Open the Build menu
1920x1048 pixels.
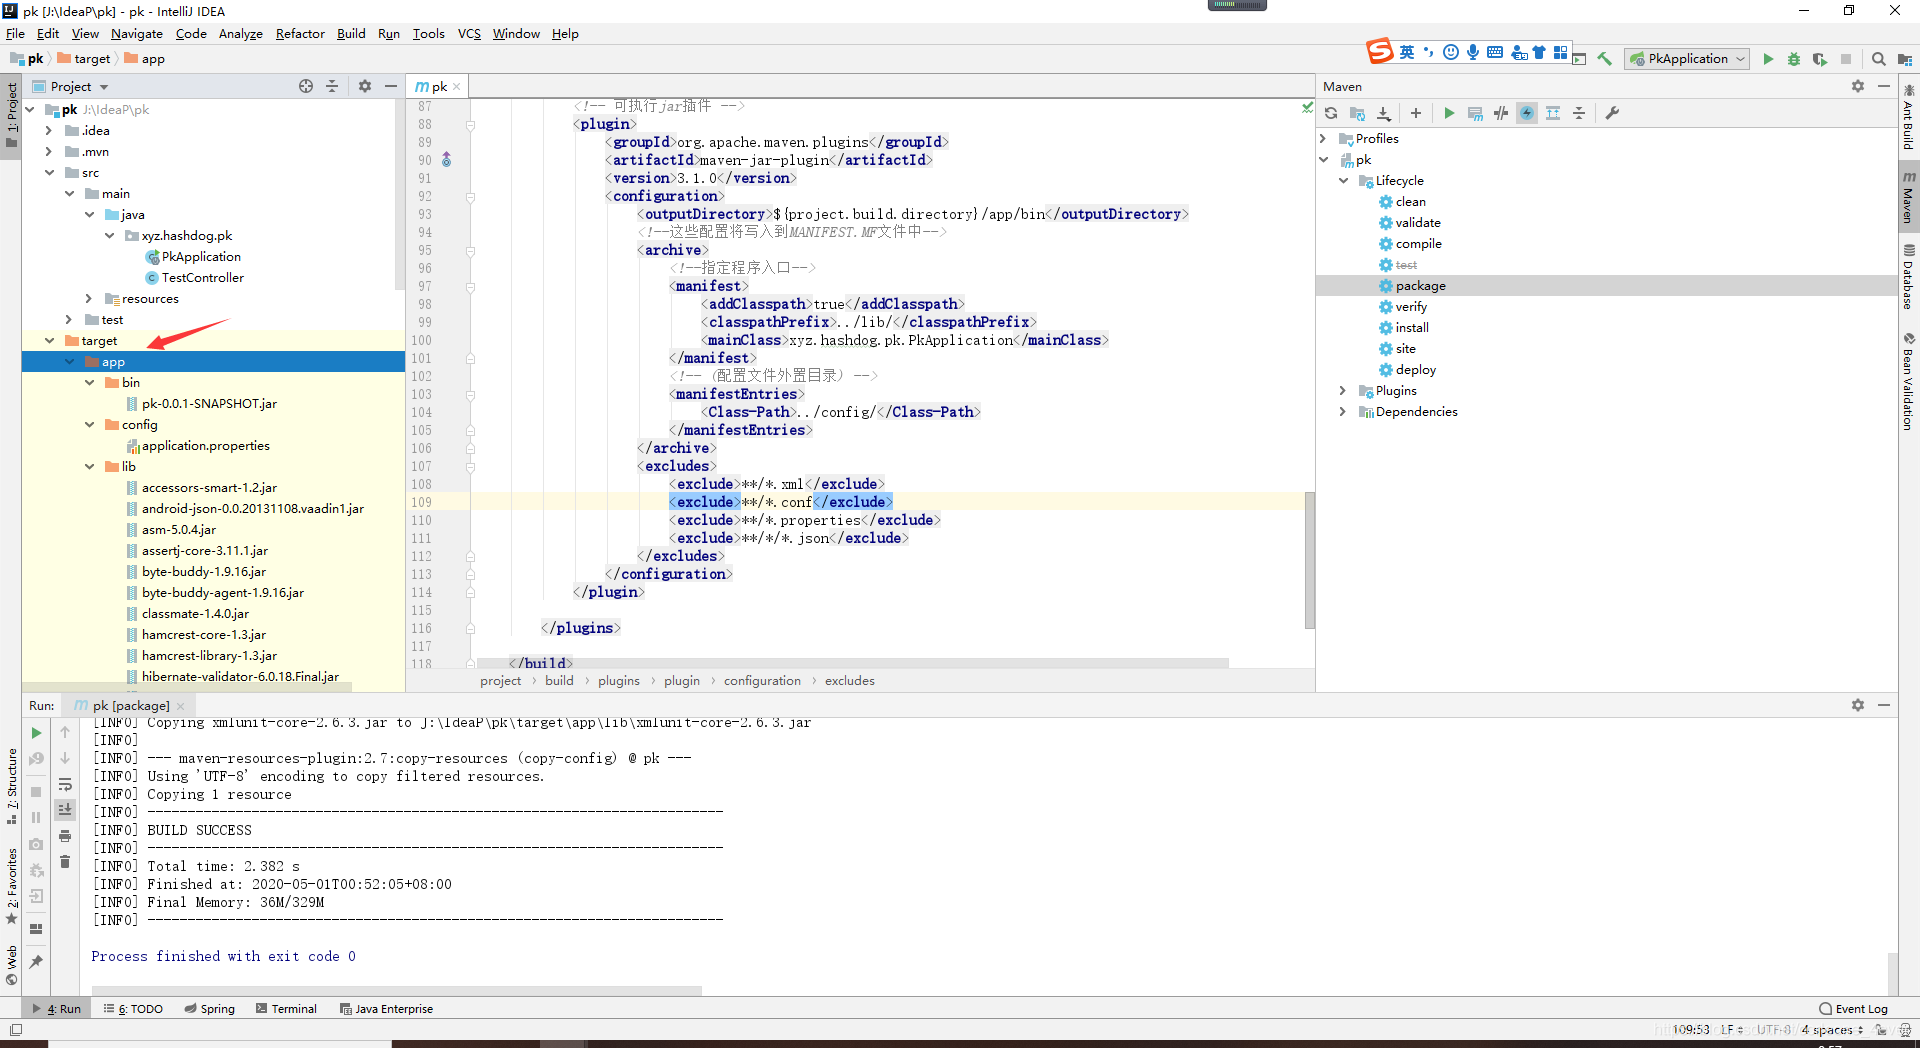click(x=351, y=34)
